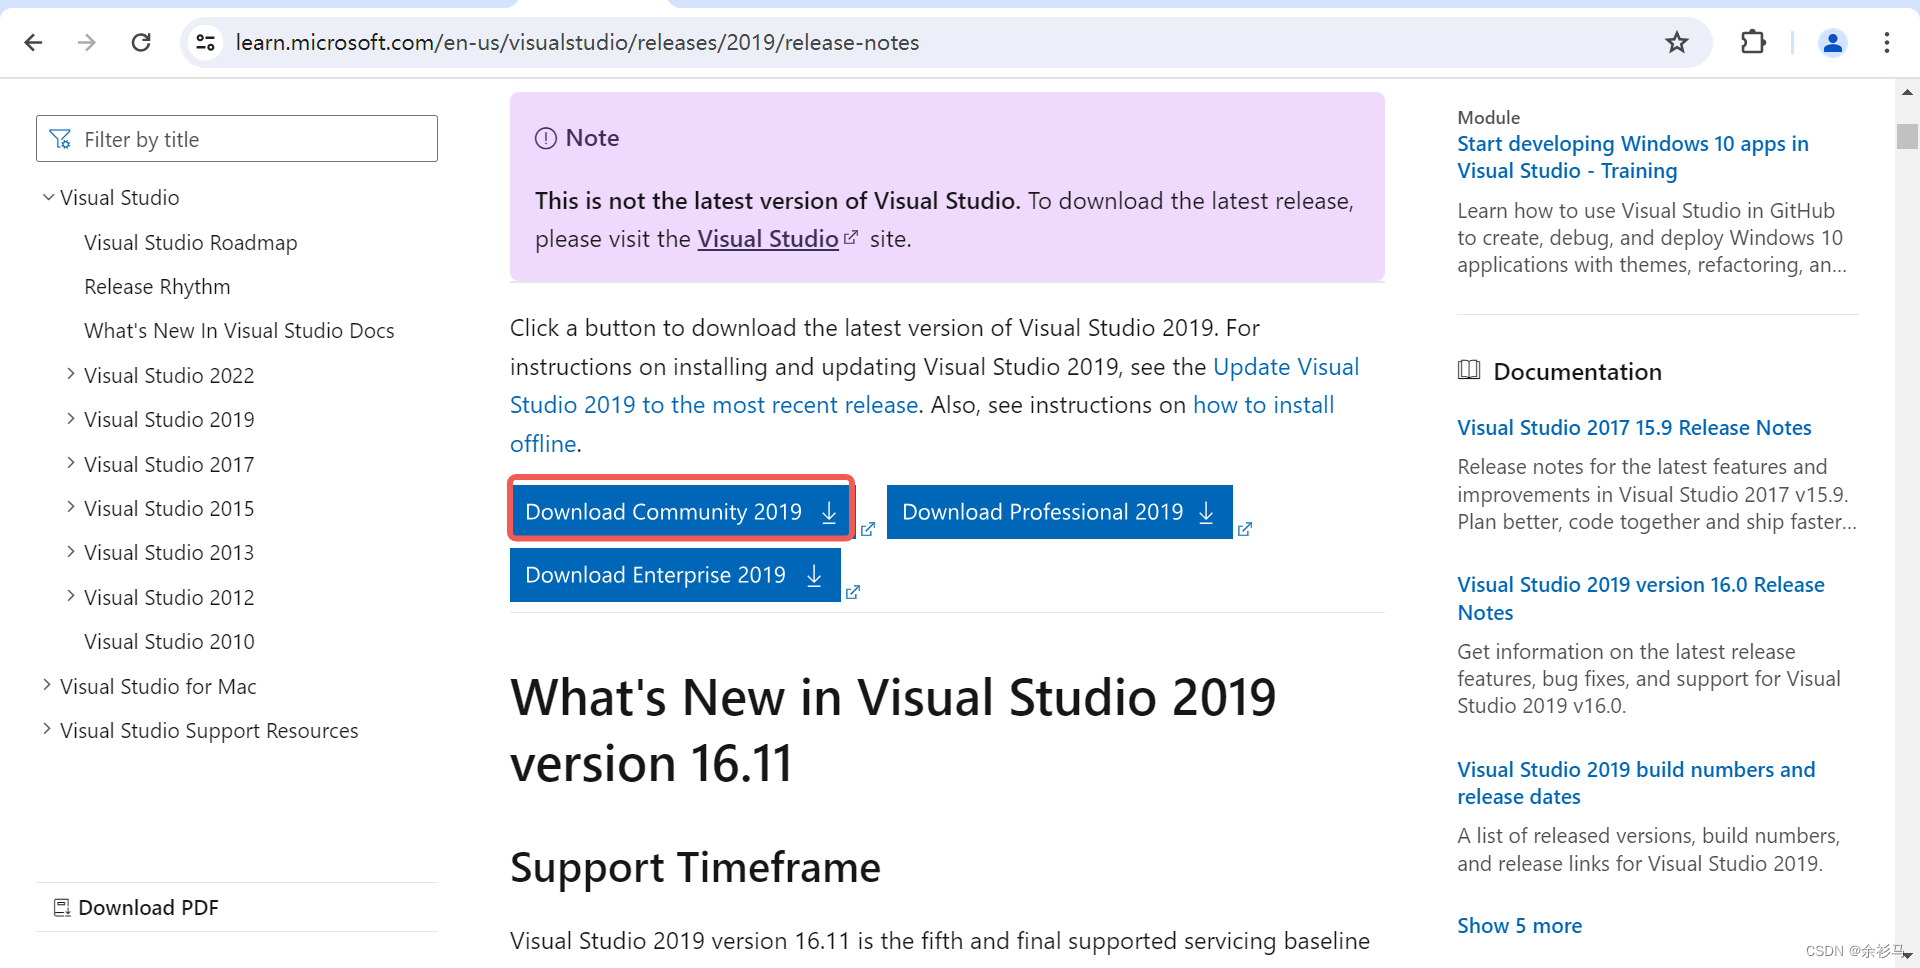
Task: Click Download Enterprise 2019 button
Action: (x=675, y=575)
